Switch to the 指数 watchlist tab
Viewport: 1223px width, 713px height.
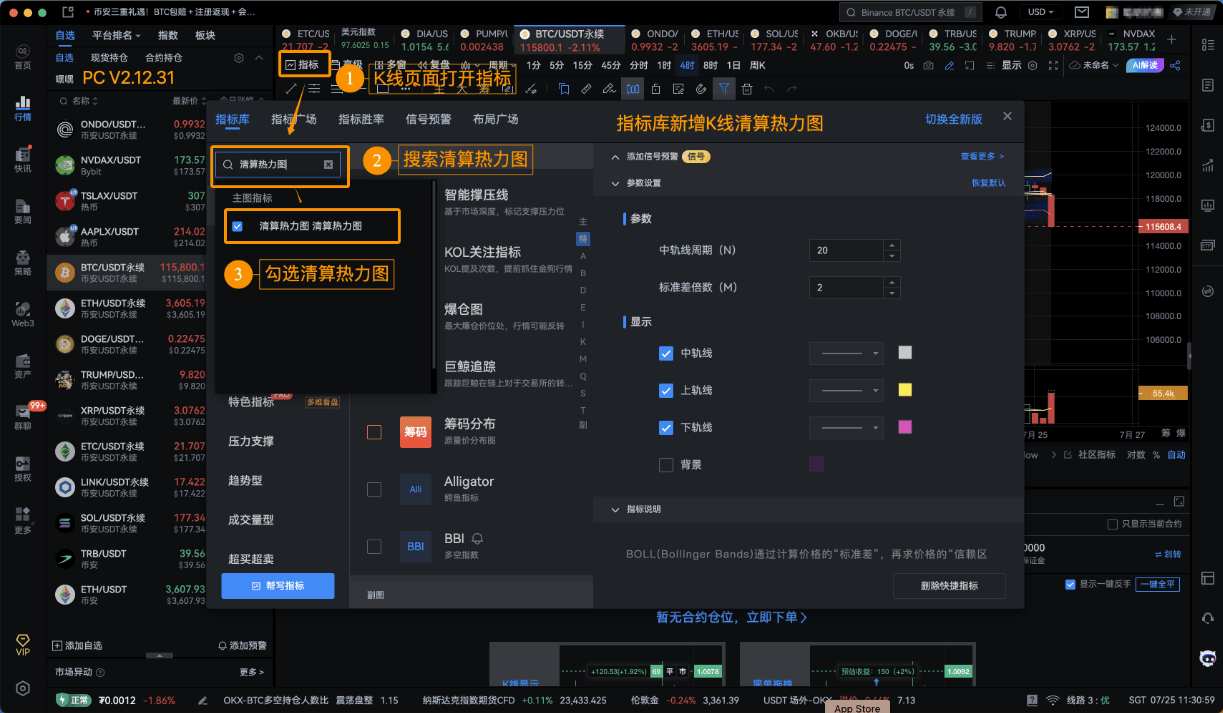(168, 35)
